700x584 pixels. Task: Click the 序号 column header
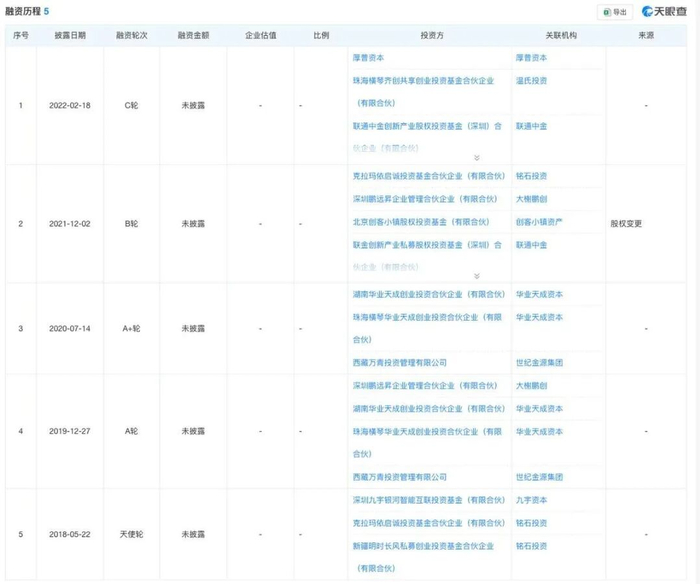tap(21, 35)
